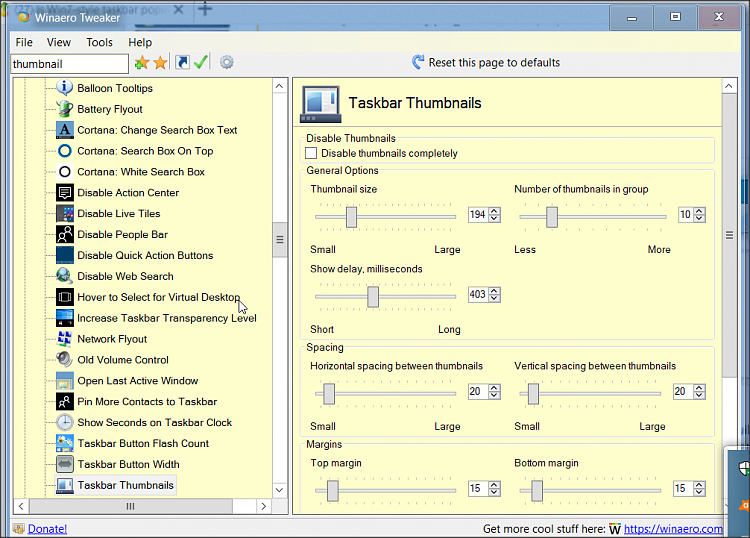Click the Balloon Tooltips info icon
Screen dimensions: 750x538
tap(65, 88)
